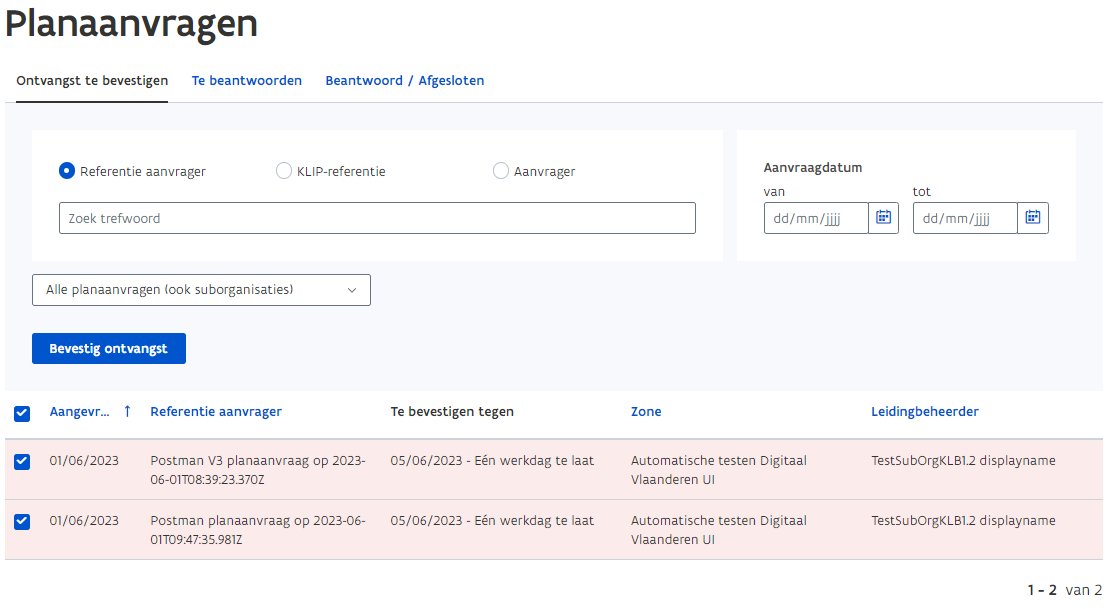Image resolution: width=1106 pixels, height=609 pixels.
Task: Uncheck the second planaanvraag row checkbox
Action: [x=22, y=520]
